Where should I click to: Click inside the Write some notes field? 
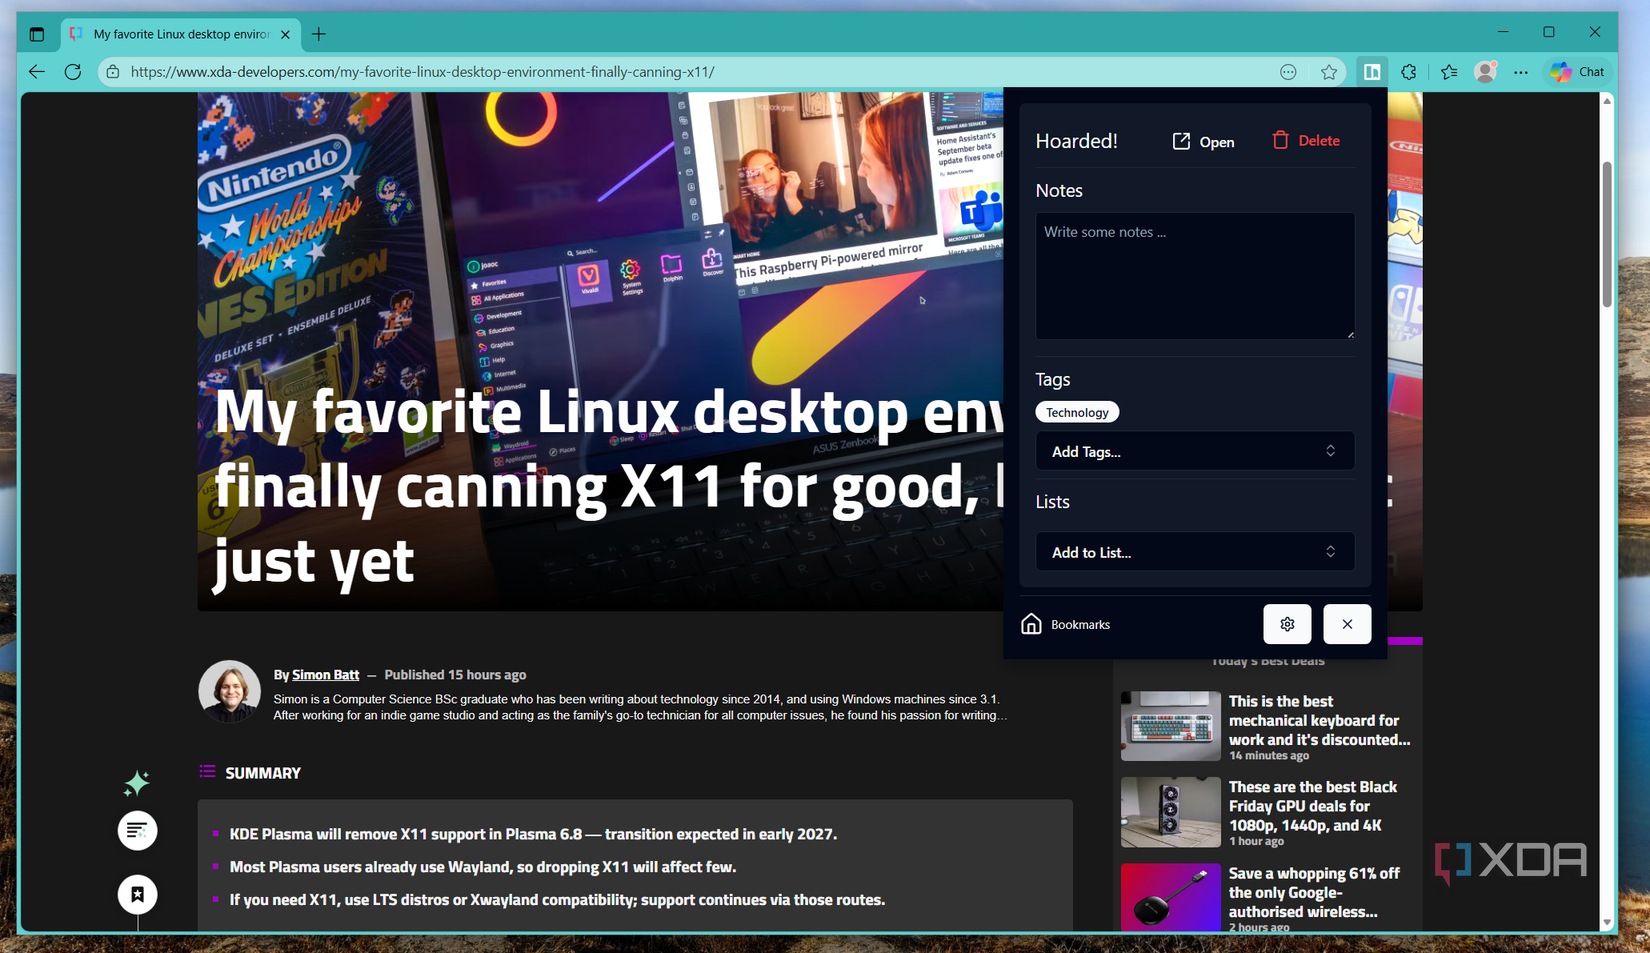tap(1194, 276)
